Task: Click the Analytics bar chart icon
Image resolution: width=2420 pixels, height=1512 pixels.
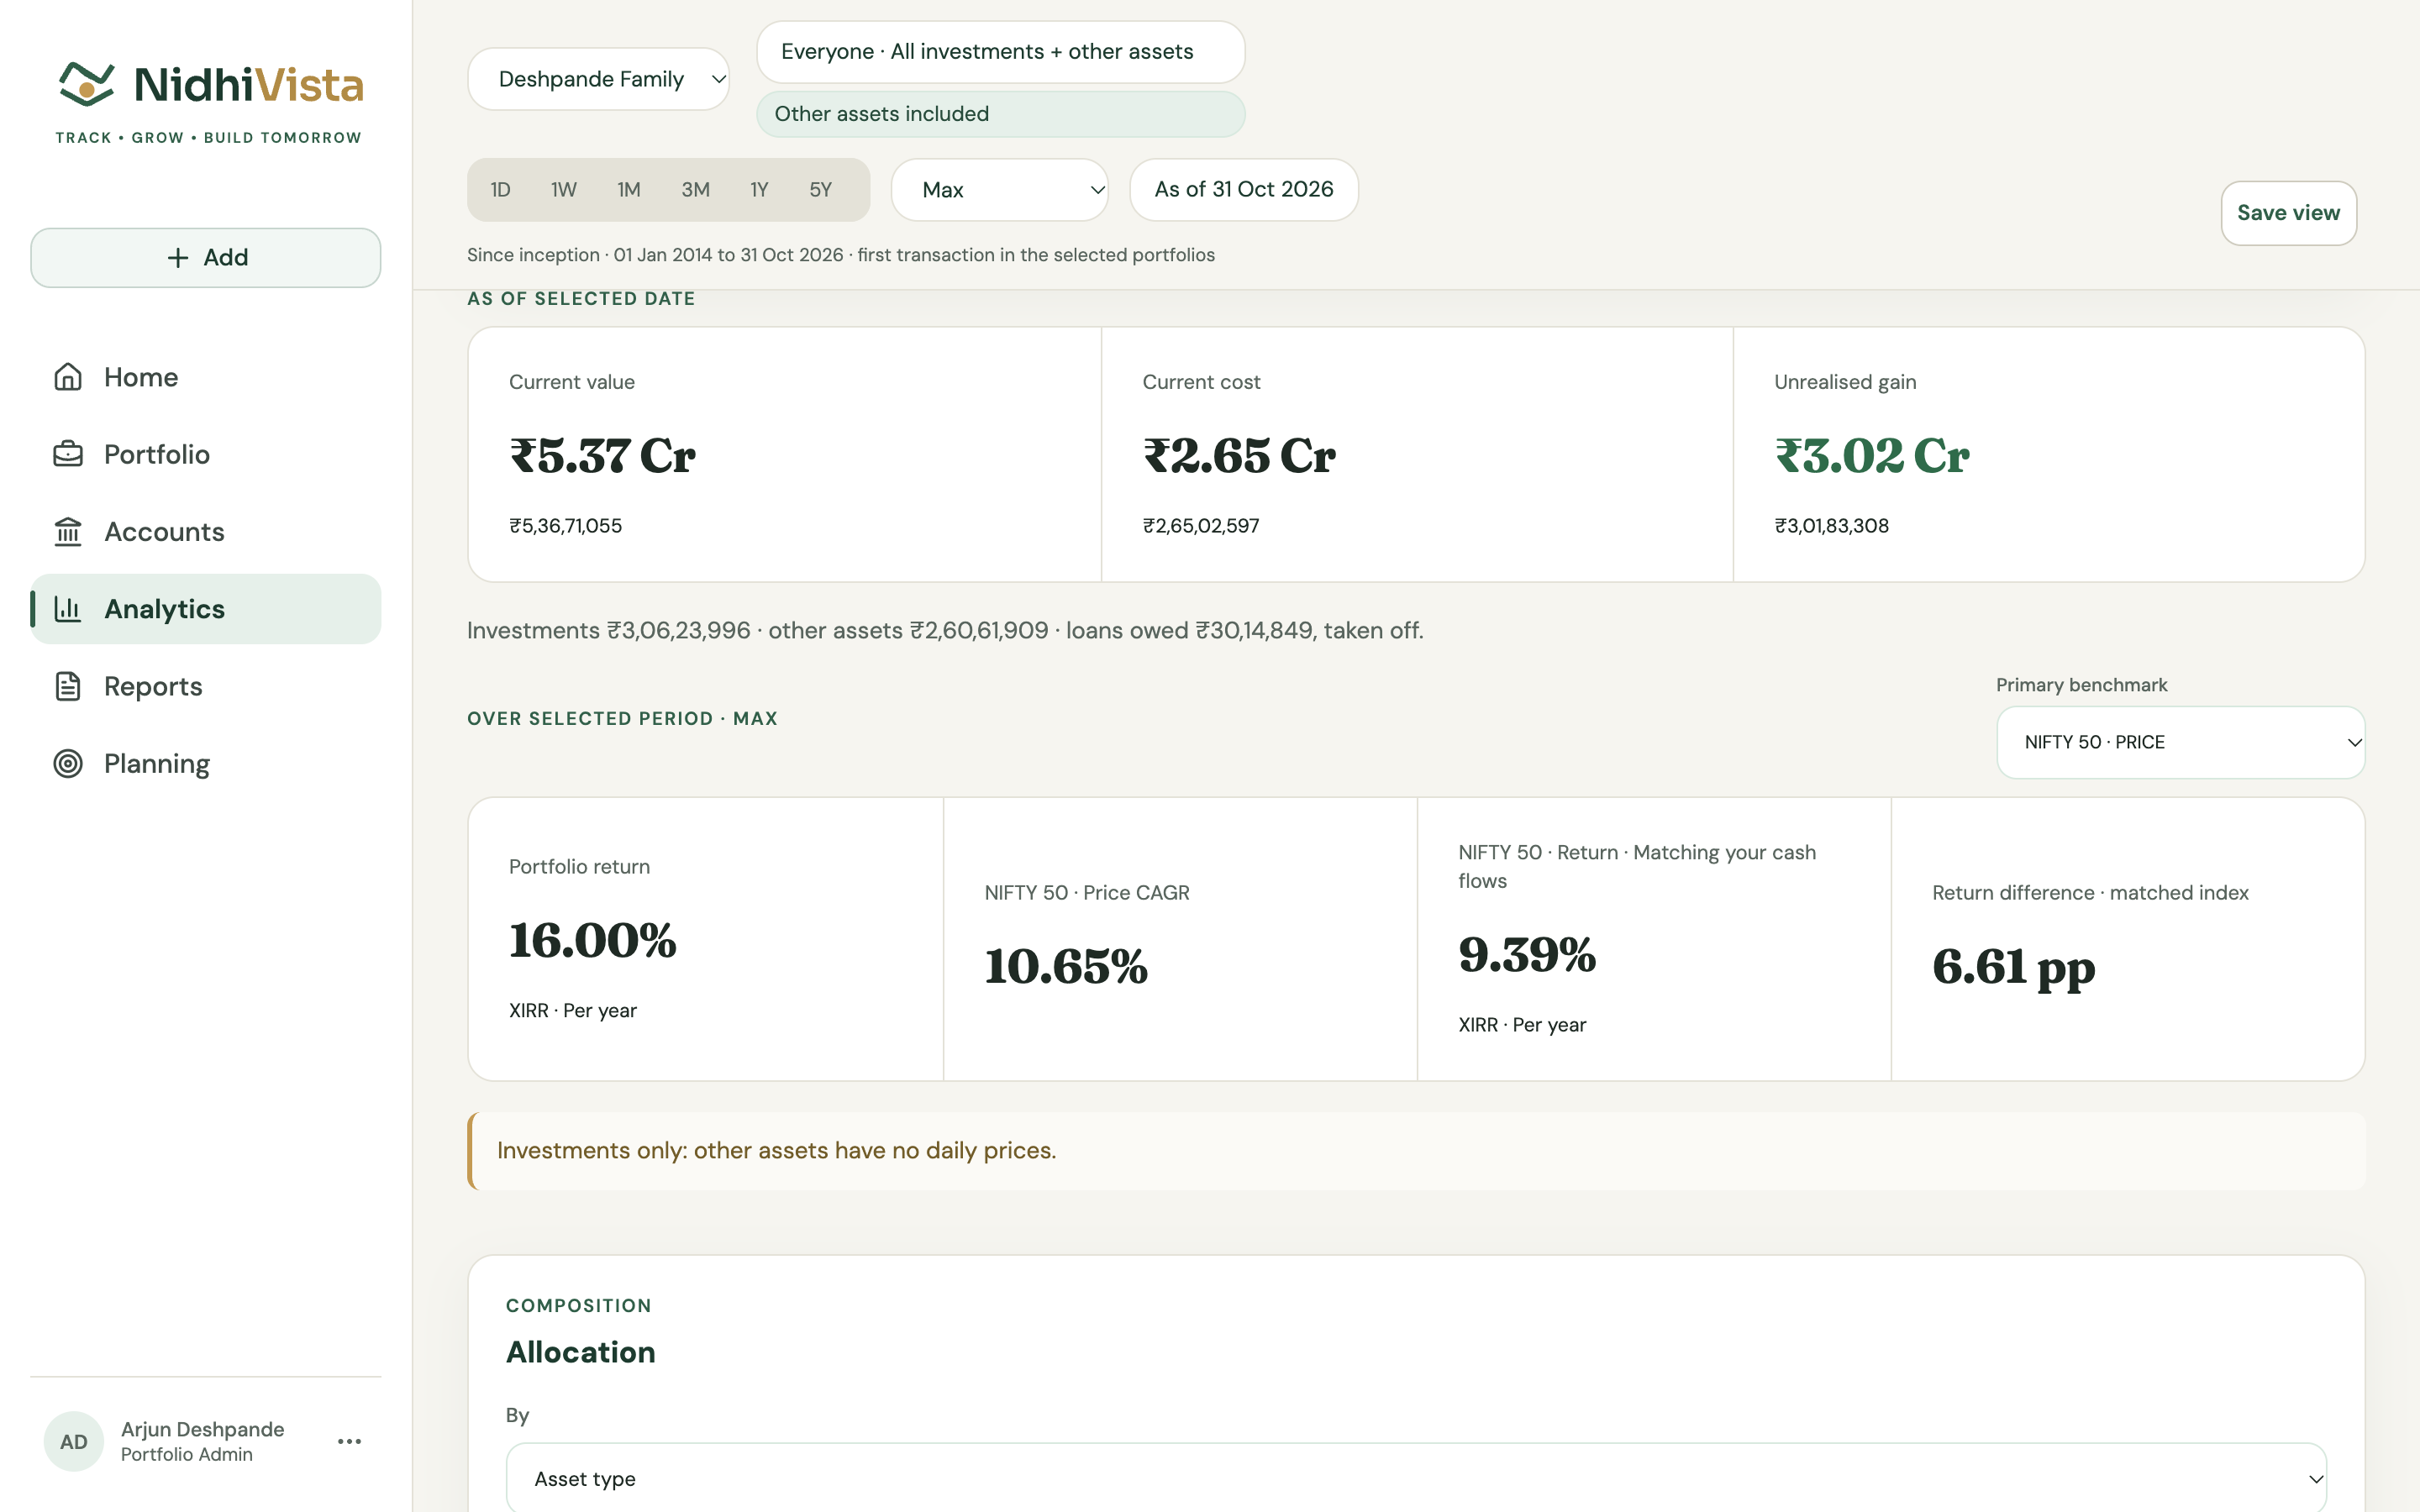Action: point(68,608)
